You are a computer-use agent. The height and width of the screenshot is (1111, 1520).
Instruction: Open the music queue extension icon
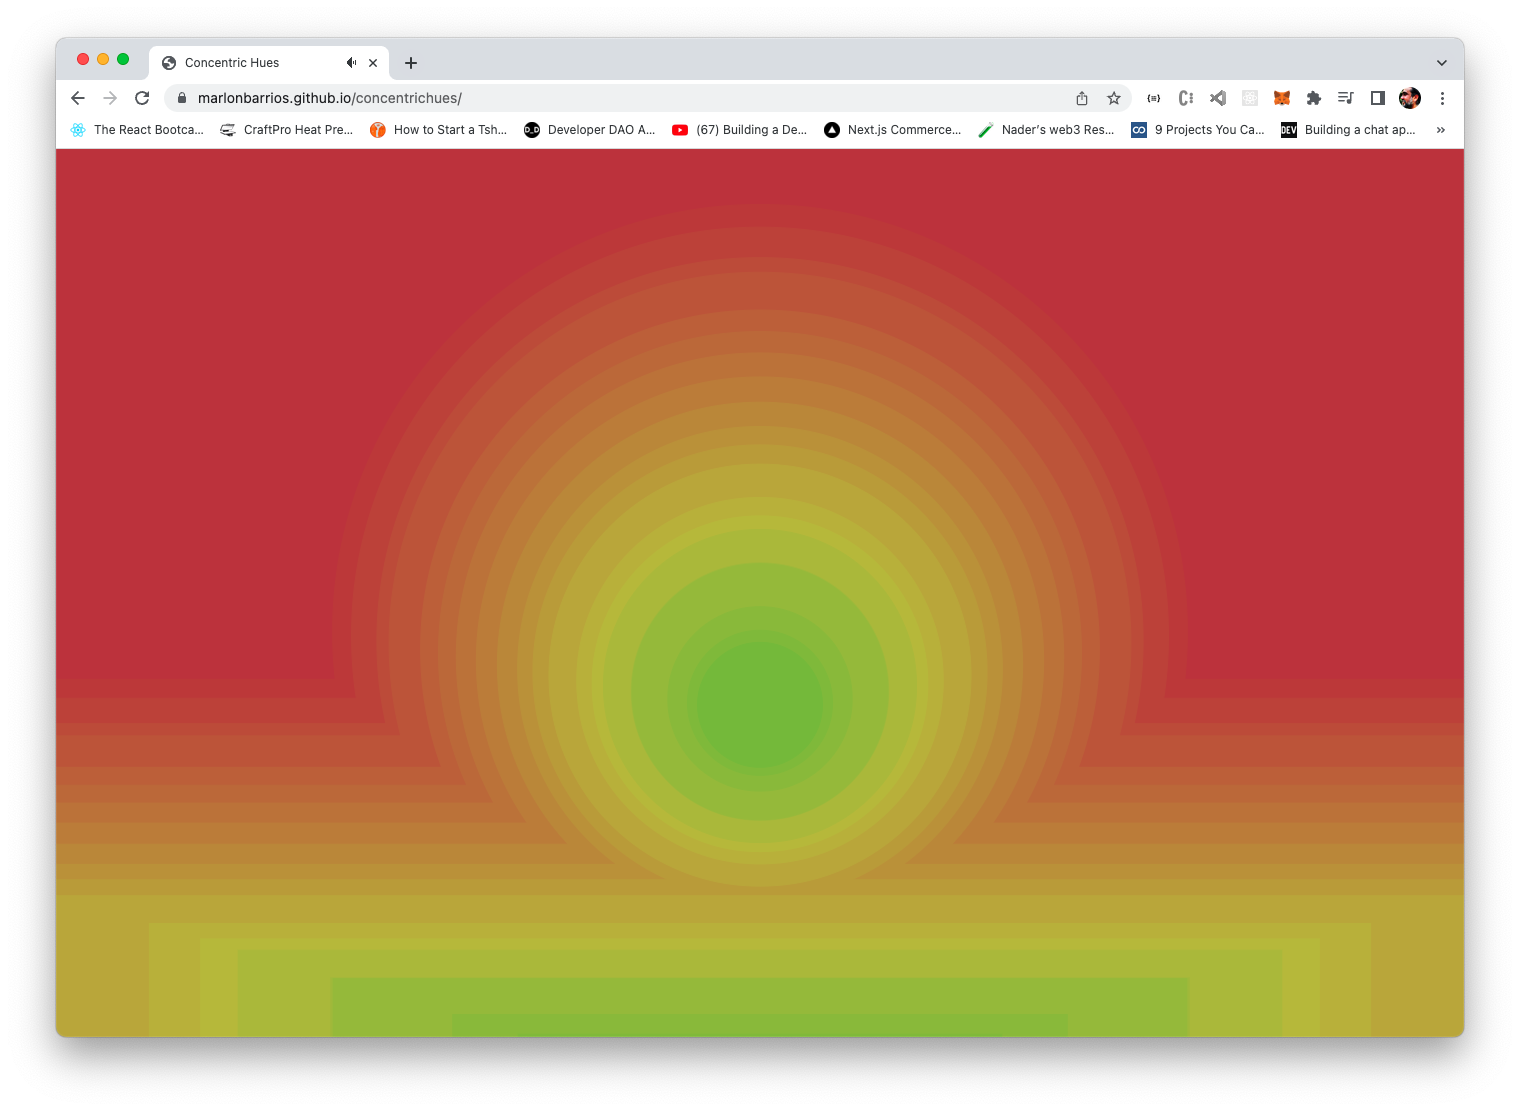tap(1345, 98)
